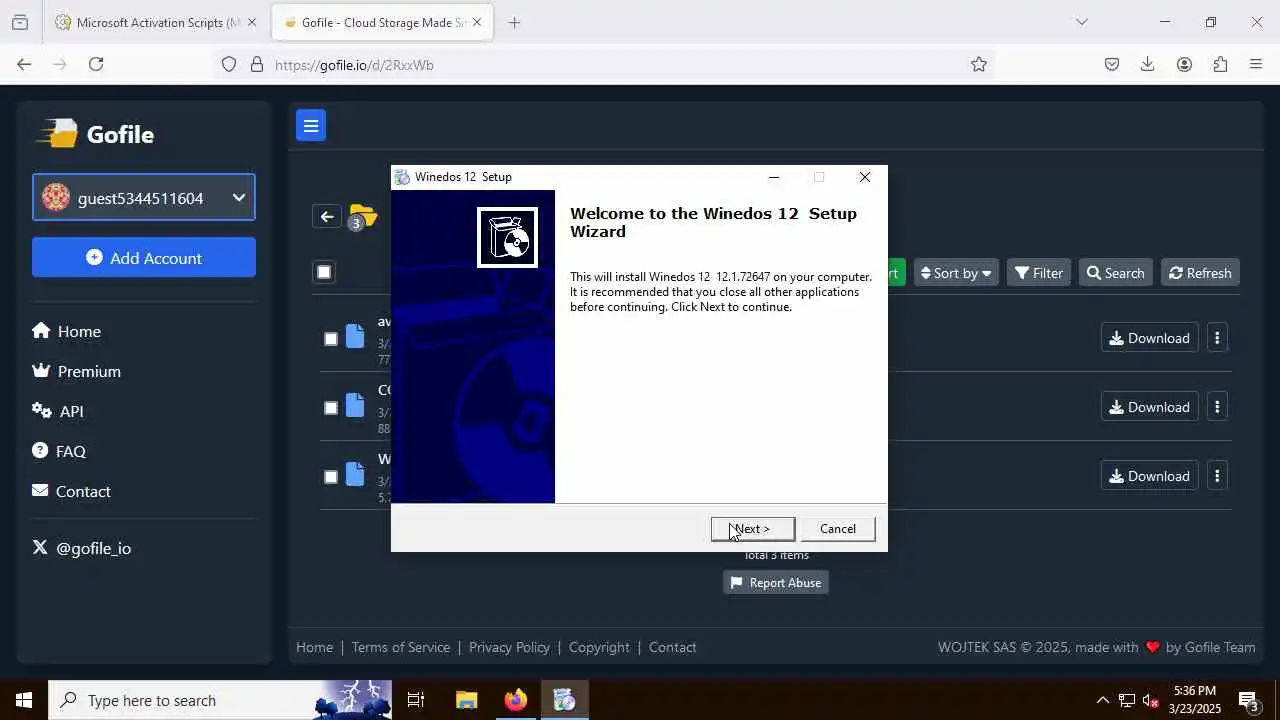The image size is (1280, 720).
Task: Open FAQ in Gofile sidebar
Action: coord(59,451)
